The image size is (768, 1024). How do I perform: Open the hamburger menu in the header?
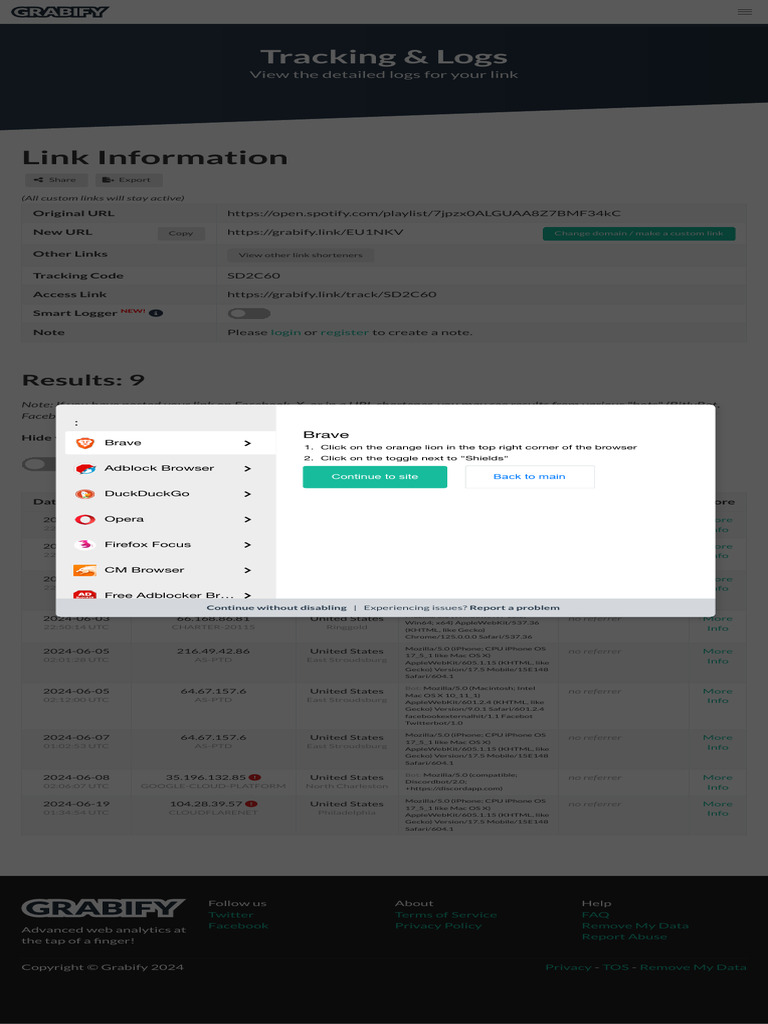[x=744, y=12]
